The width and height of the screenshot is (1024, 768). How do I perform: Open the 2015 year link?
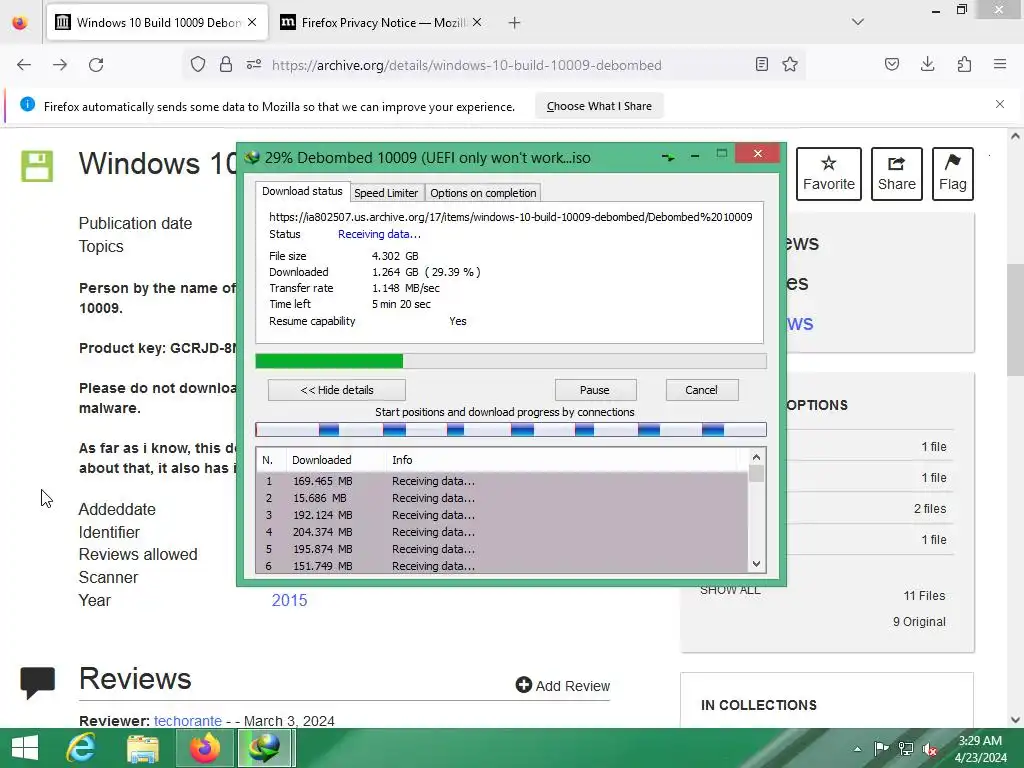click(289, 600)
